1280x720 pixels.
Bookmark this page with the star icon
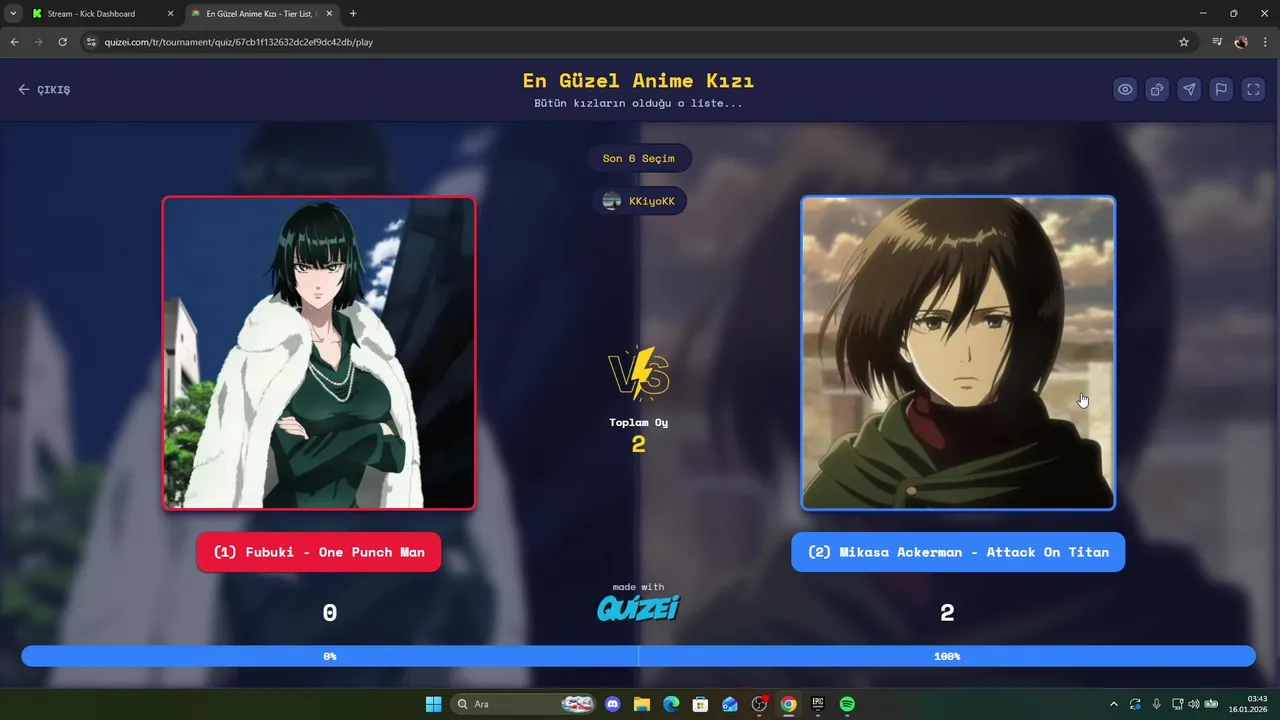click(1184, 42)
